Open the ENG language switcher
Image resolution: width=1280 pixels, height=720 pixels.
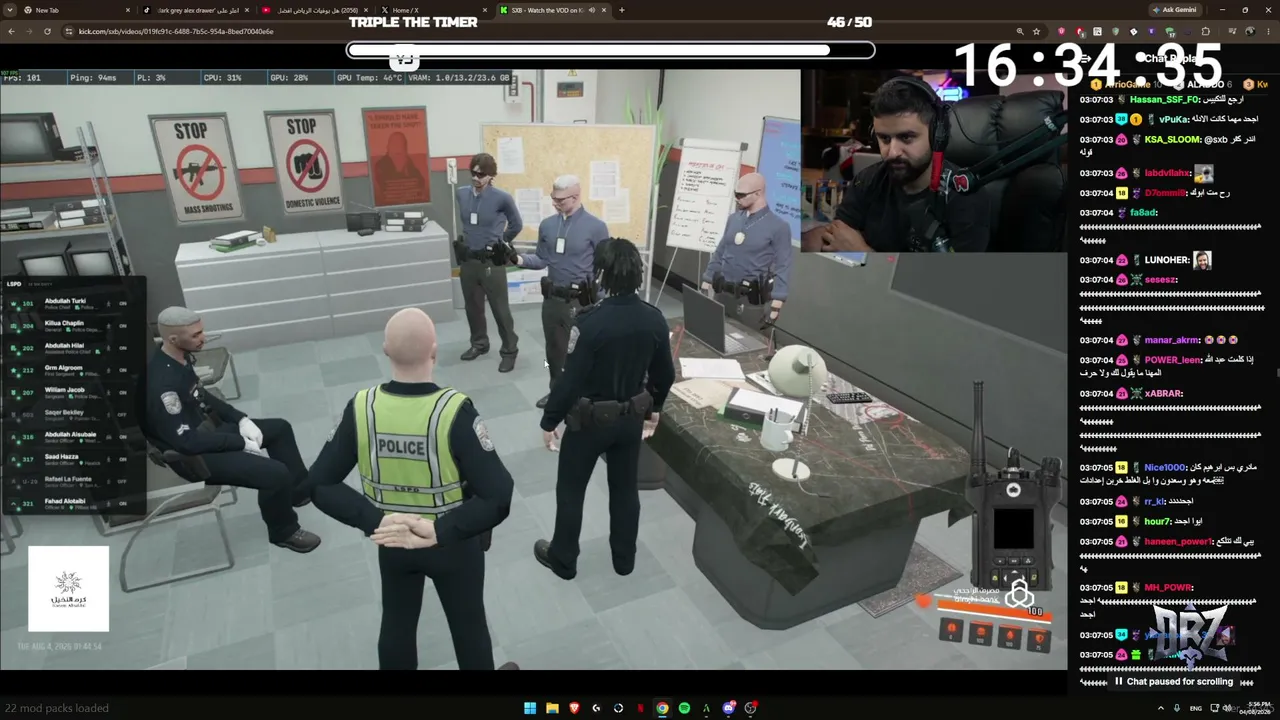tap(1196, 708)
